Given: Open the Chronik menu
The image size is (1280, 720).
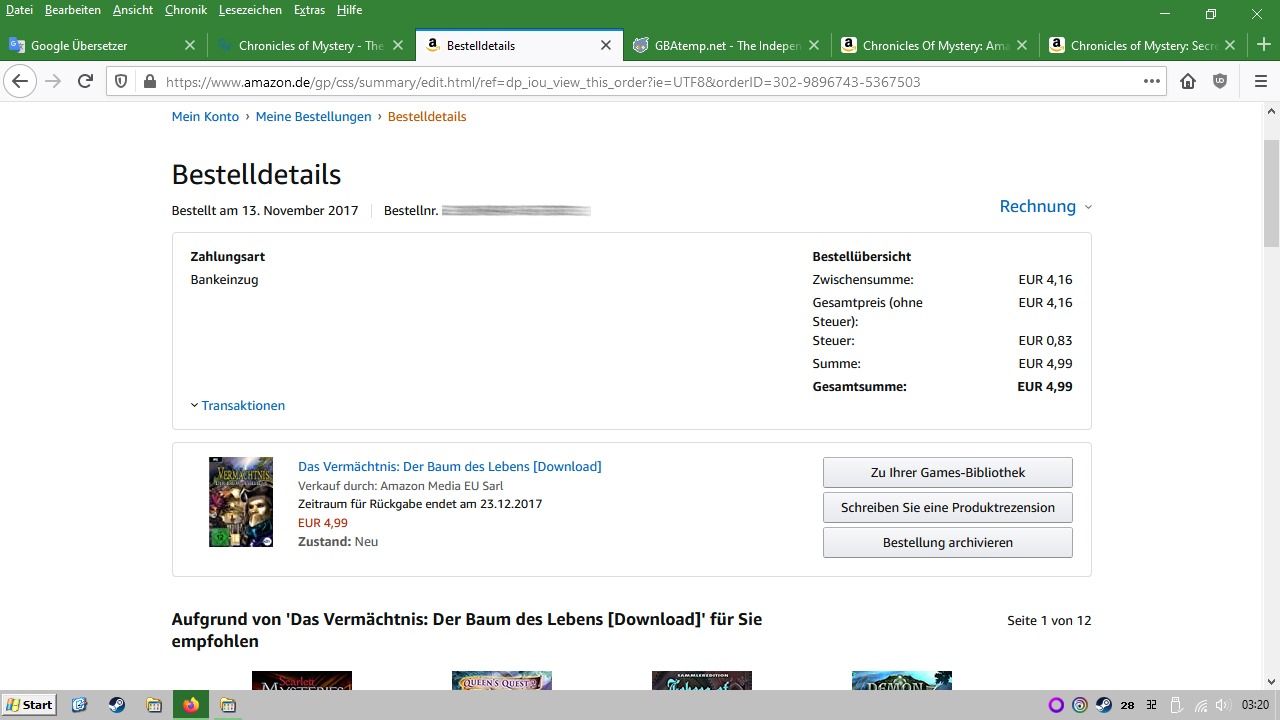Looking at the screenshot, I should 186,10.
